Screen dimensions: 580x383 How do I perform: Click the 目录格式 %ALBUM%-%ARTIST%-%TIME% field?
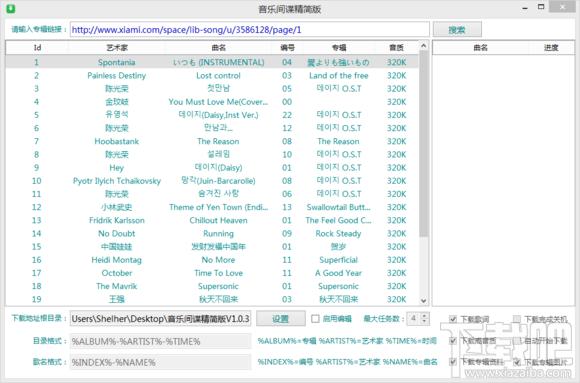161,341
